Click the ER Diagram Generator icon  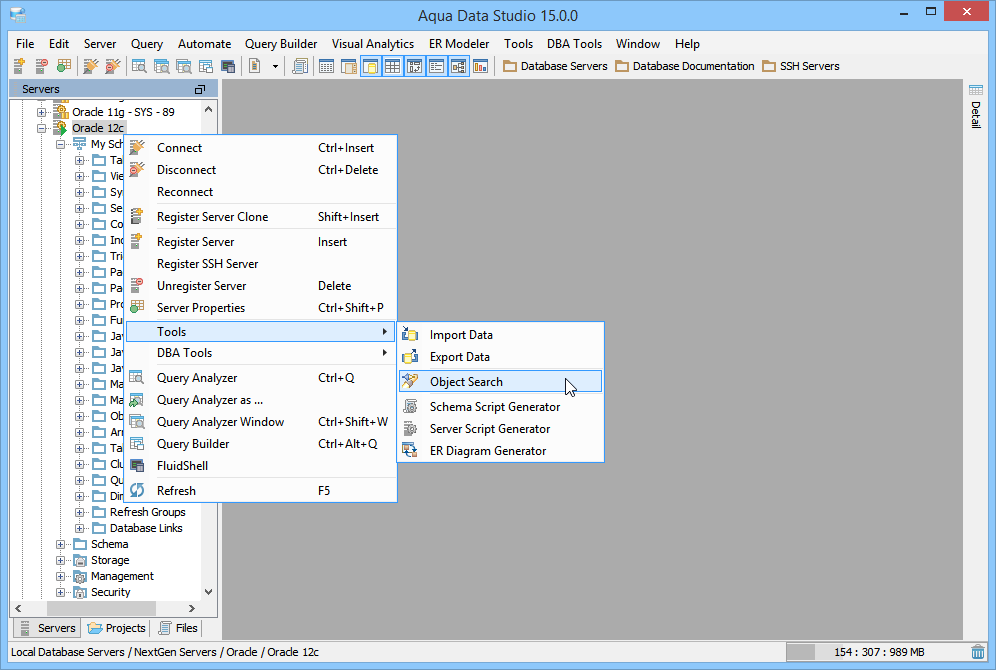pos(410,451)
